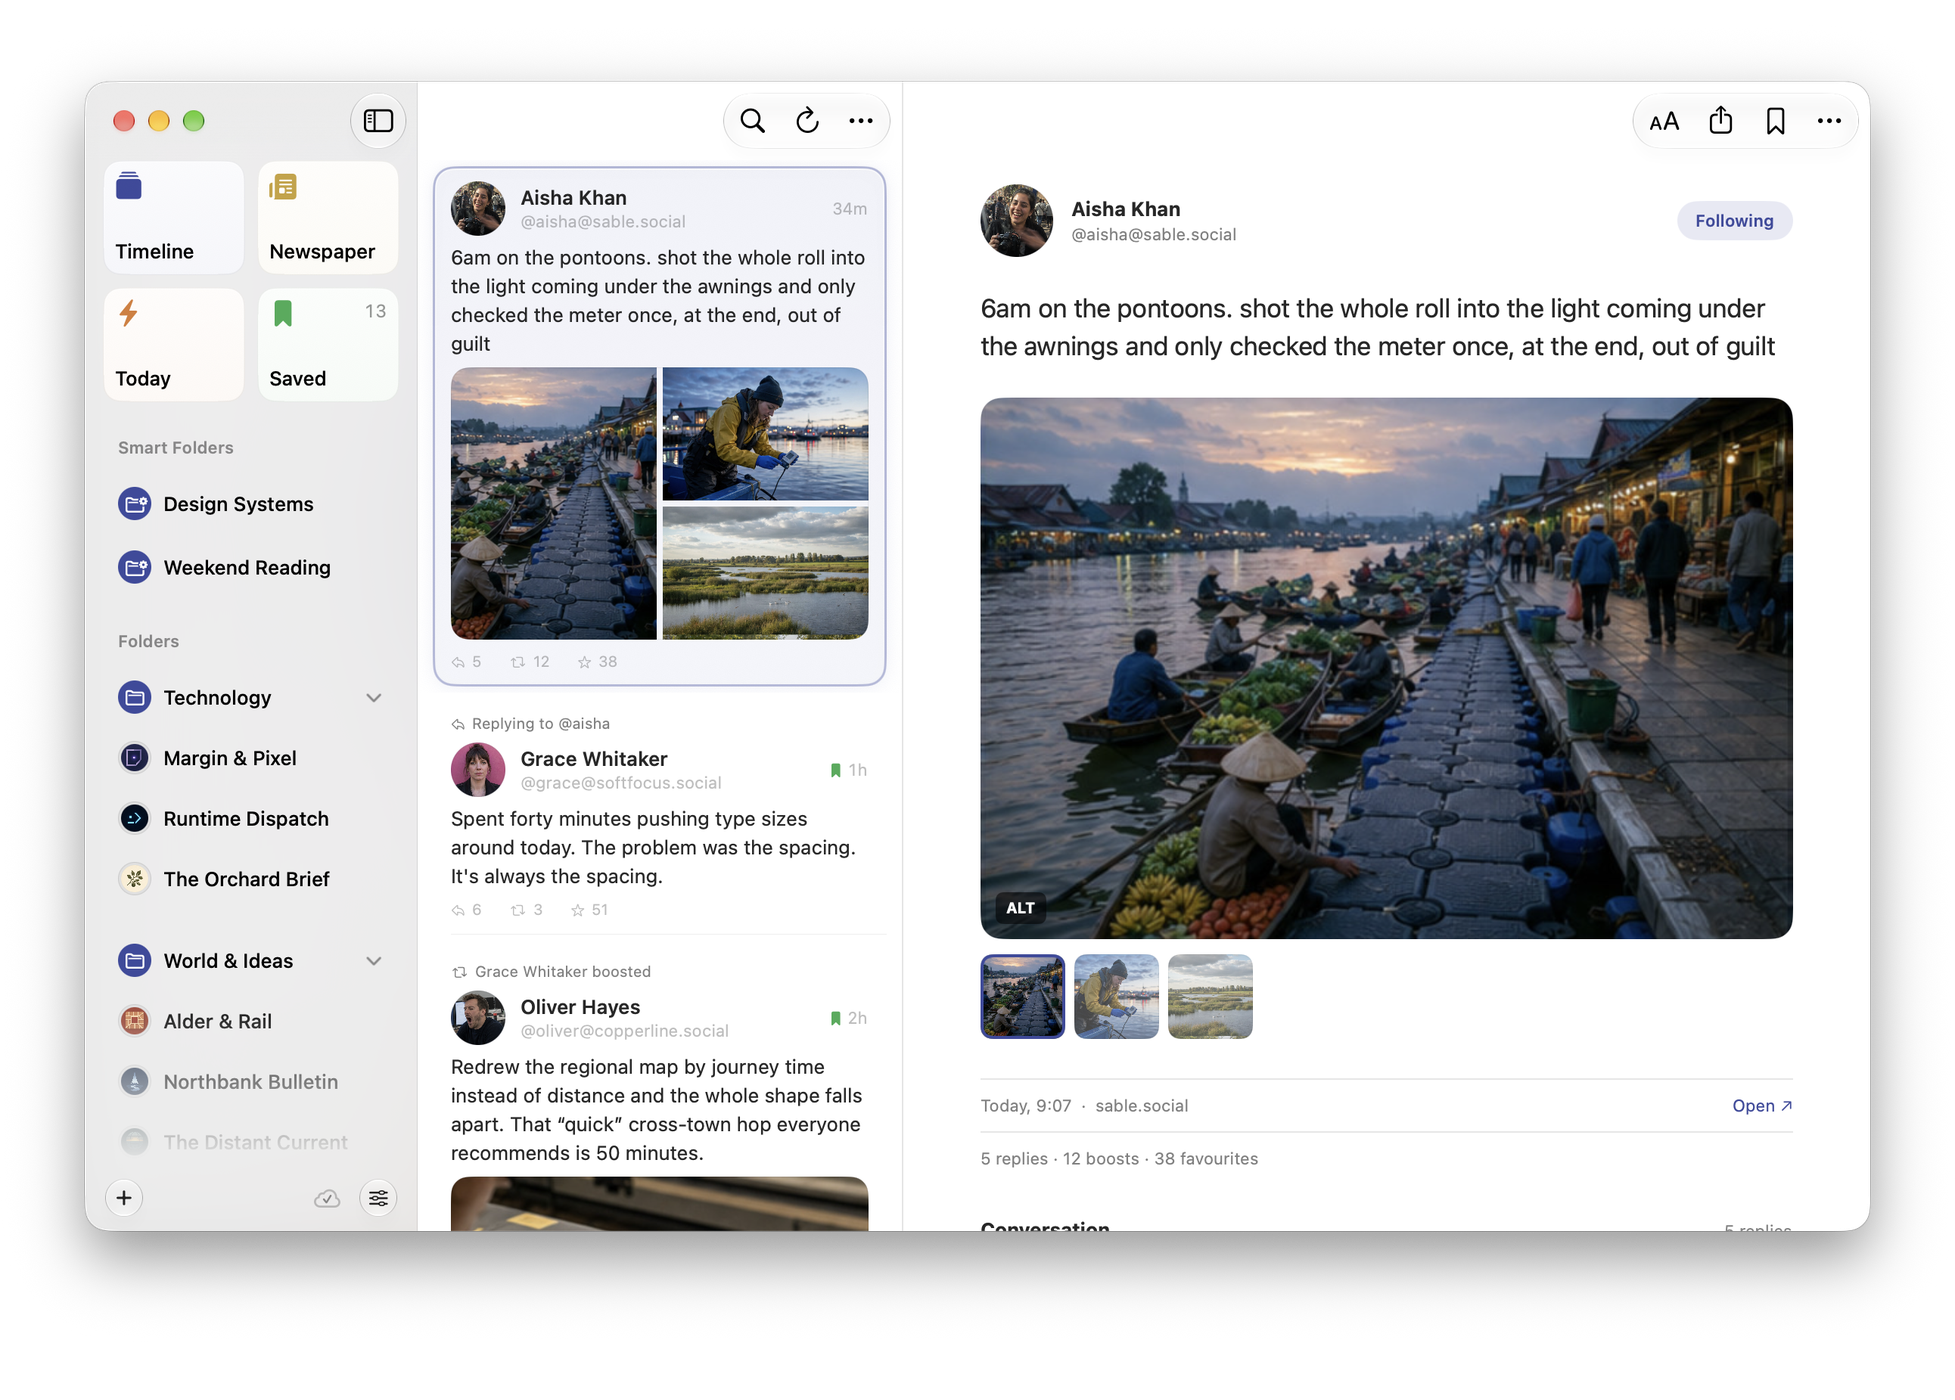
Task: Click the reply icon on Grace Whitaker's post
Action: click(x=459, y=910)
